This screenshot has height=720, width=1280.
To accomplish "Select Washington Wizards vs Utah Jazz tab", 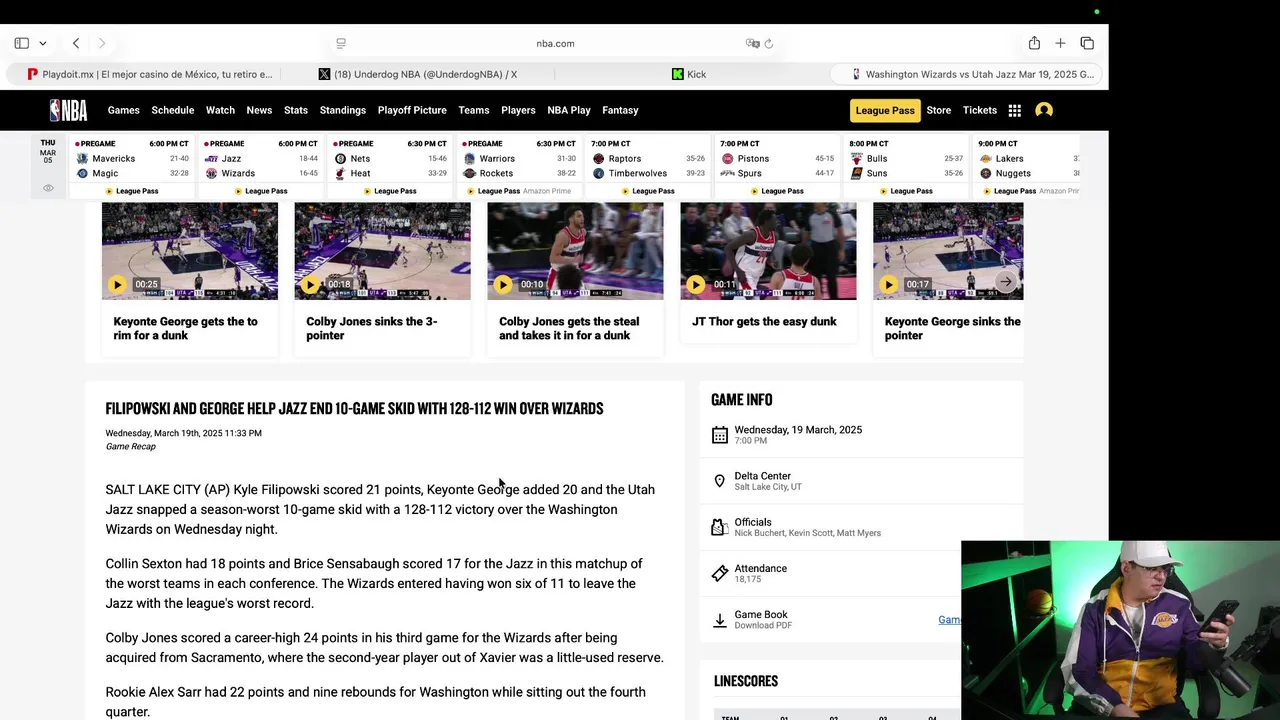I will click(x=966, y=74).
